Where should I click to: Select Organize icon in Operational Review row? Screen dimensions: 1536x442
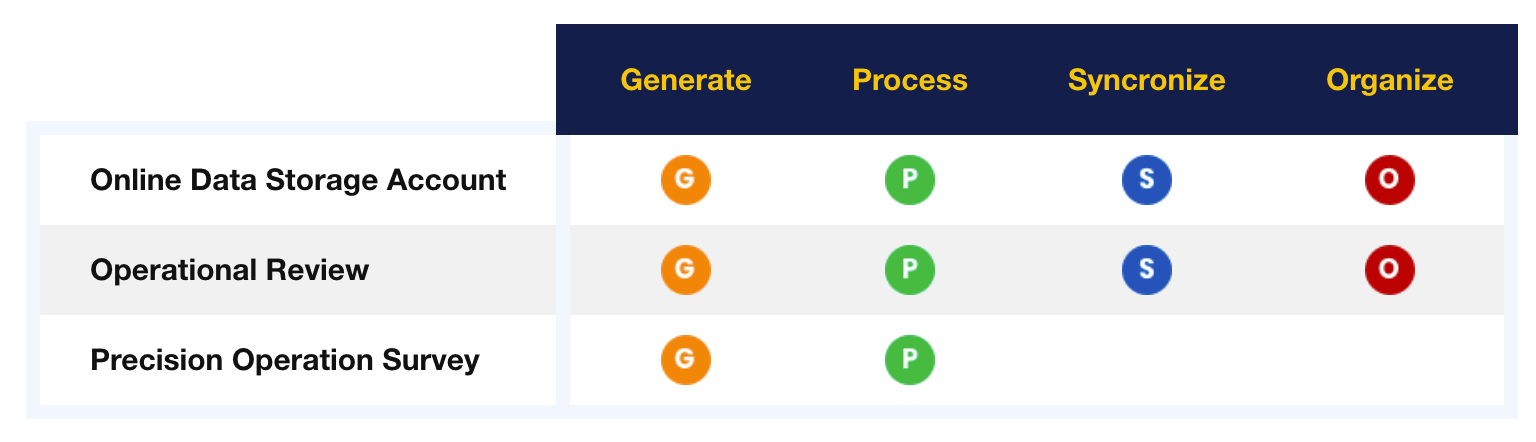coord(1390,270)
